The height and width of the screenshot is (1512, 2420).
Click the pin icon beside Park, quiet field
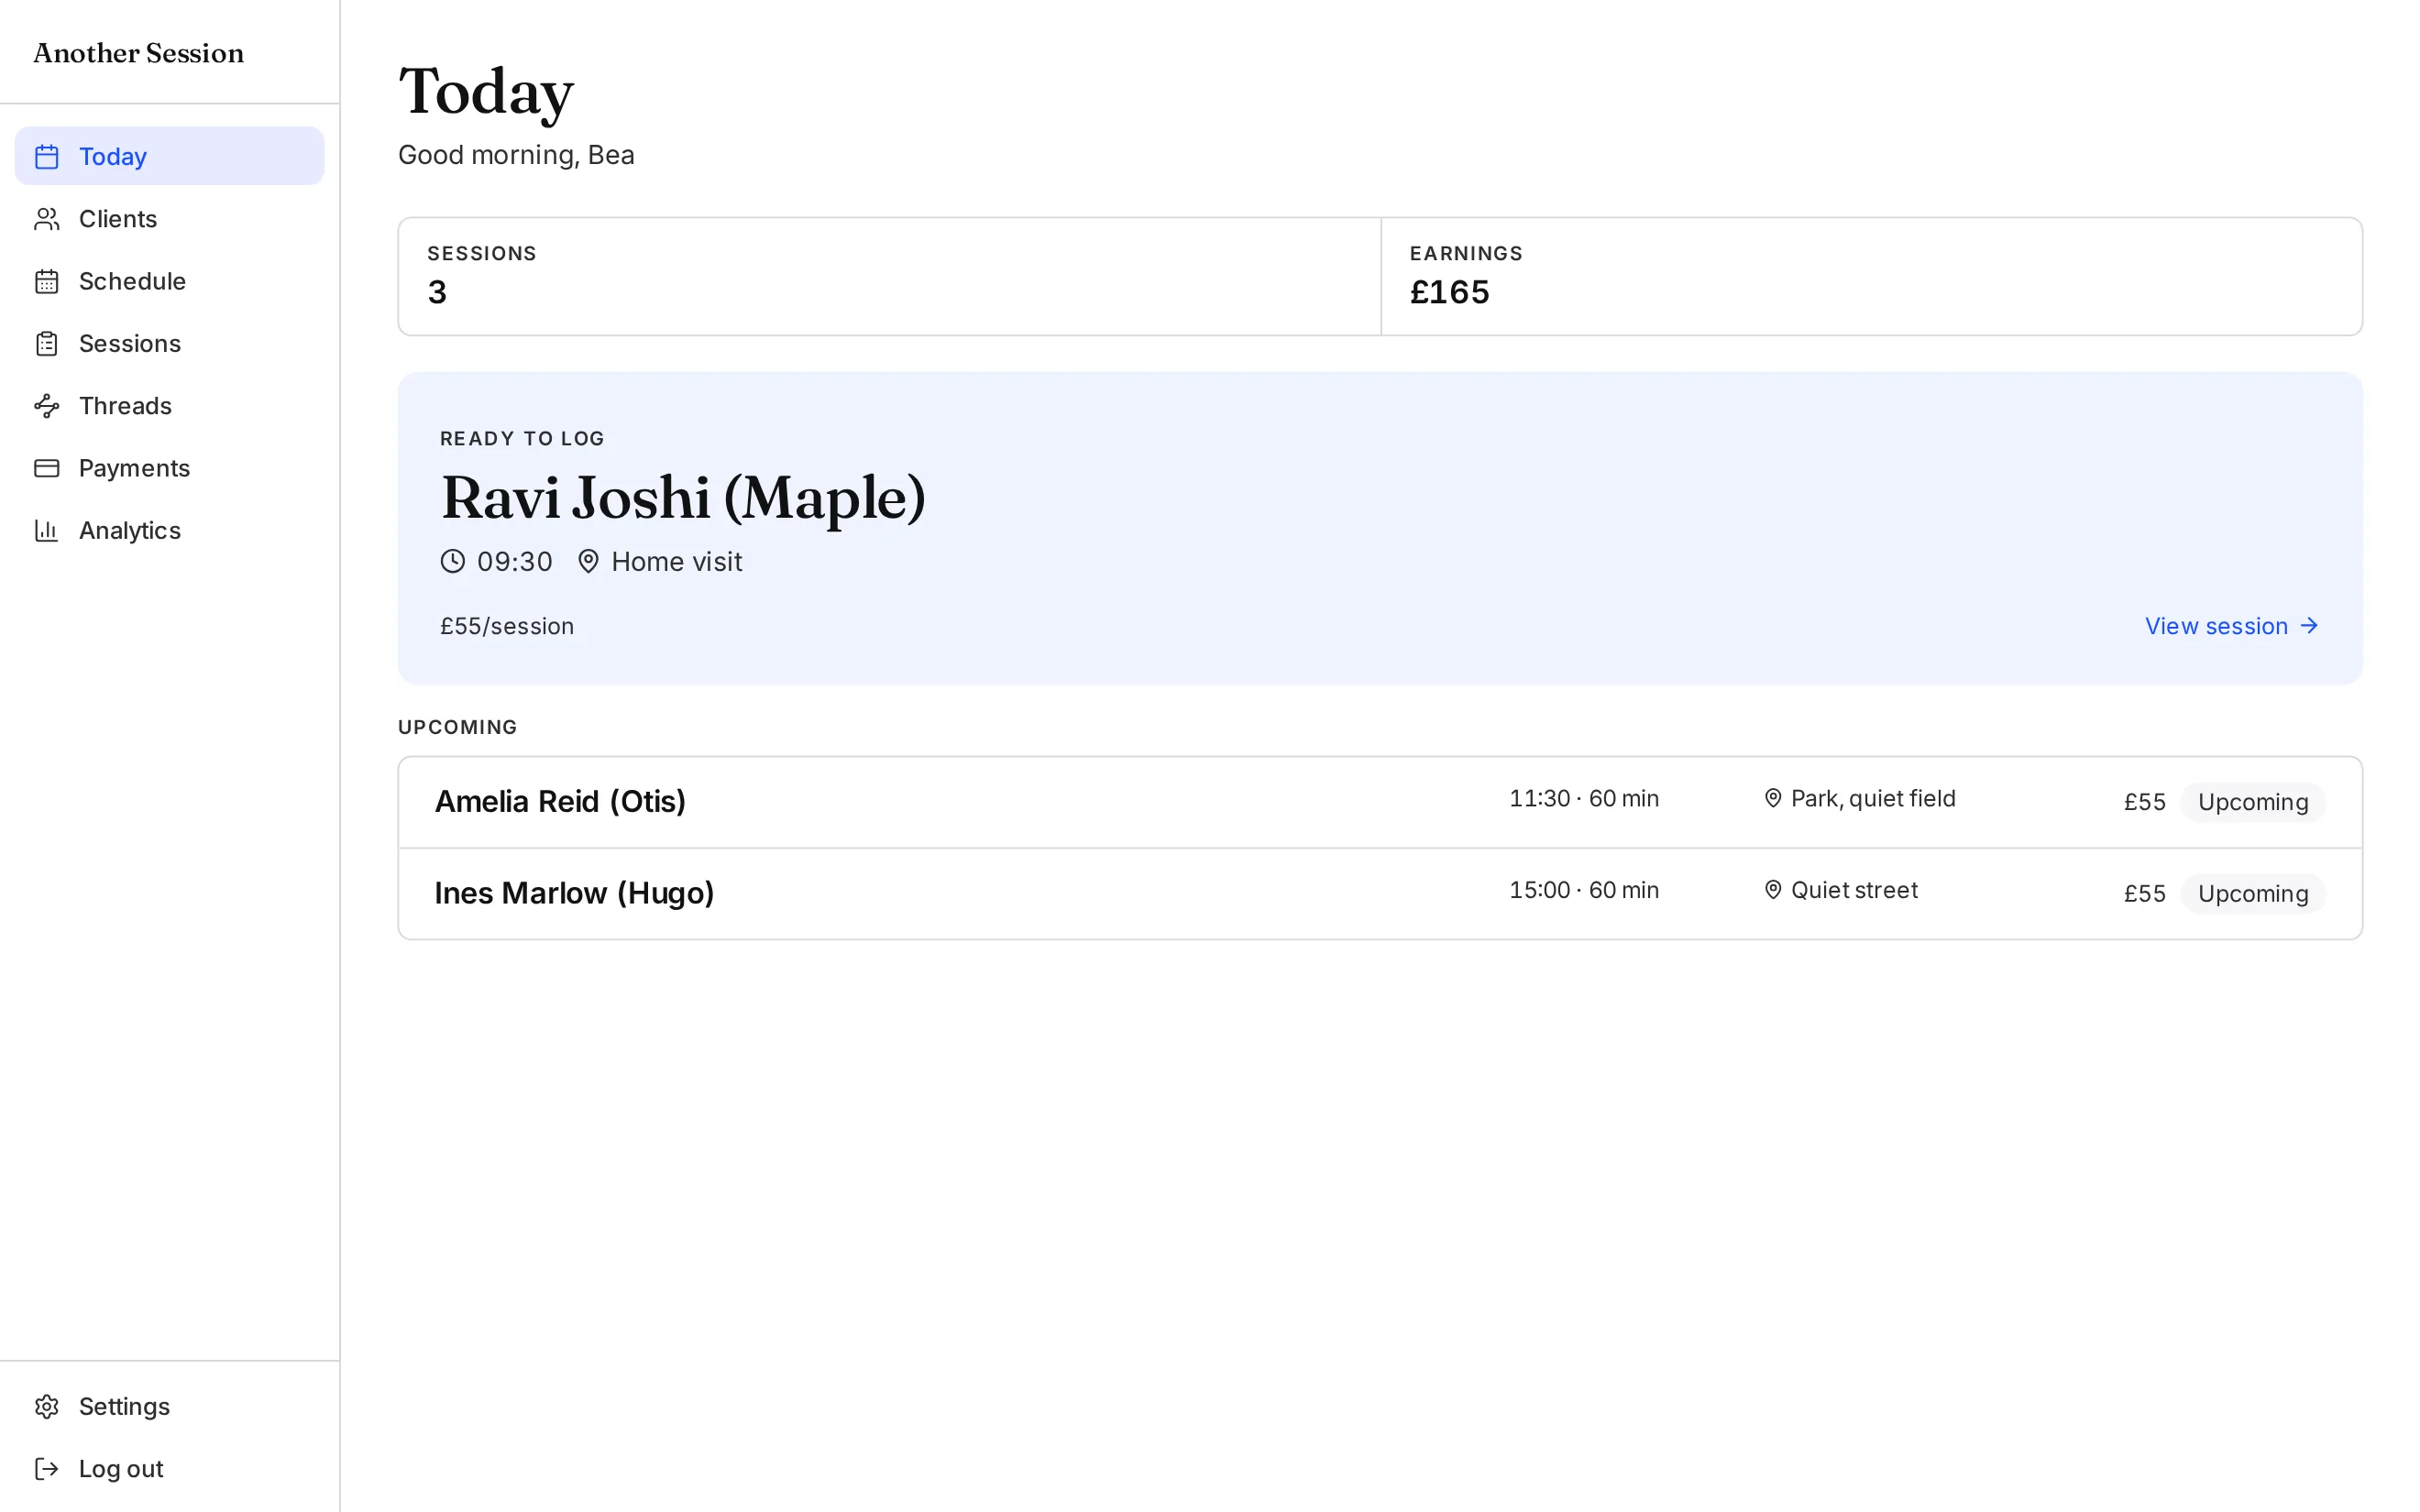1773,798
